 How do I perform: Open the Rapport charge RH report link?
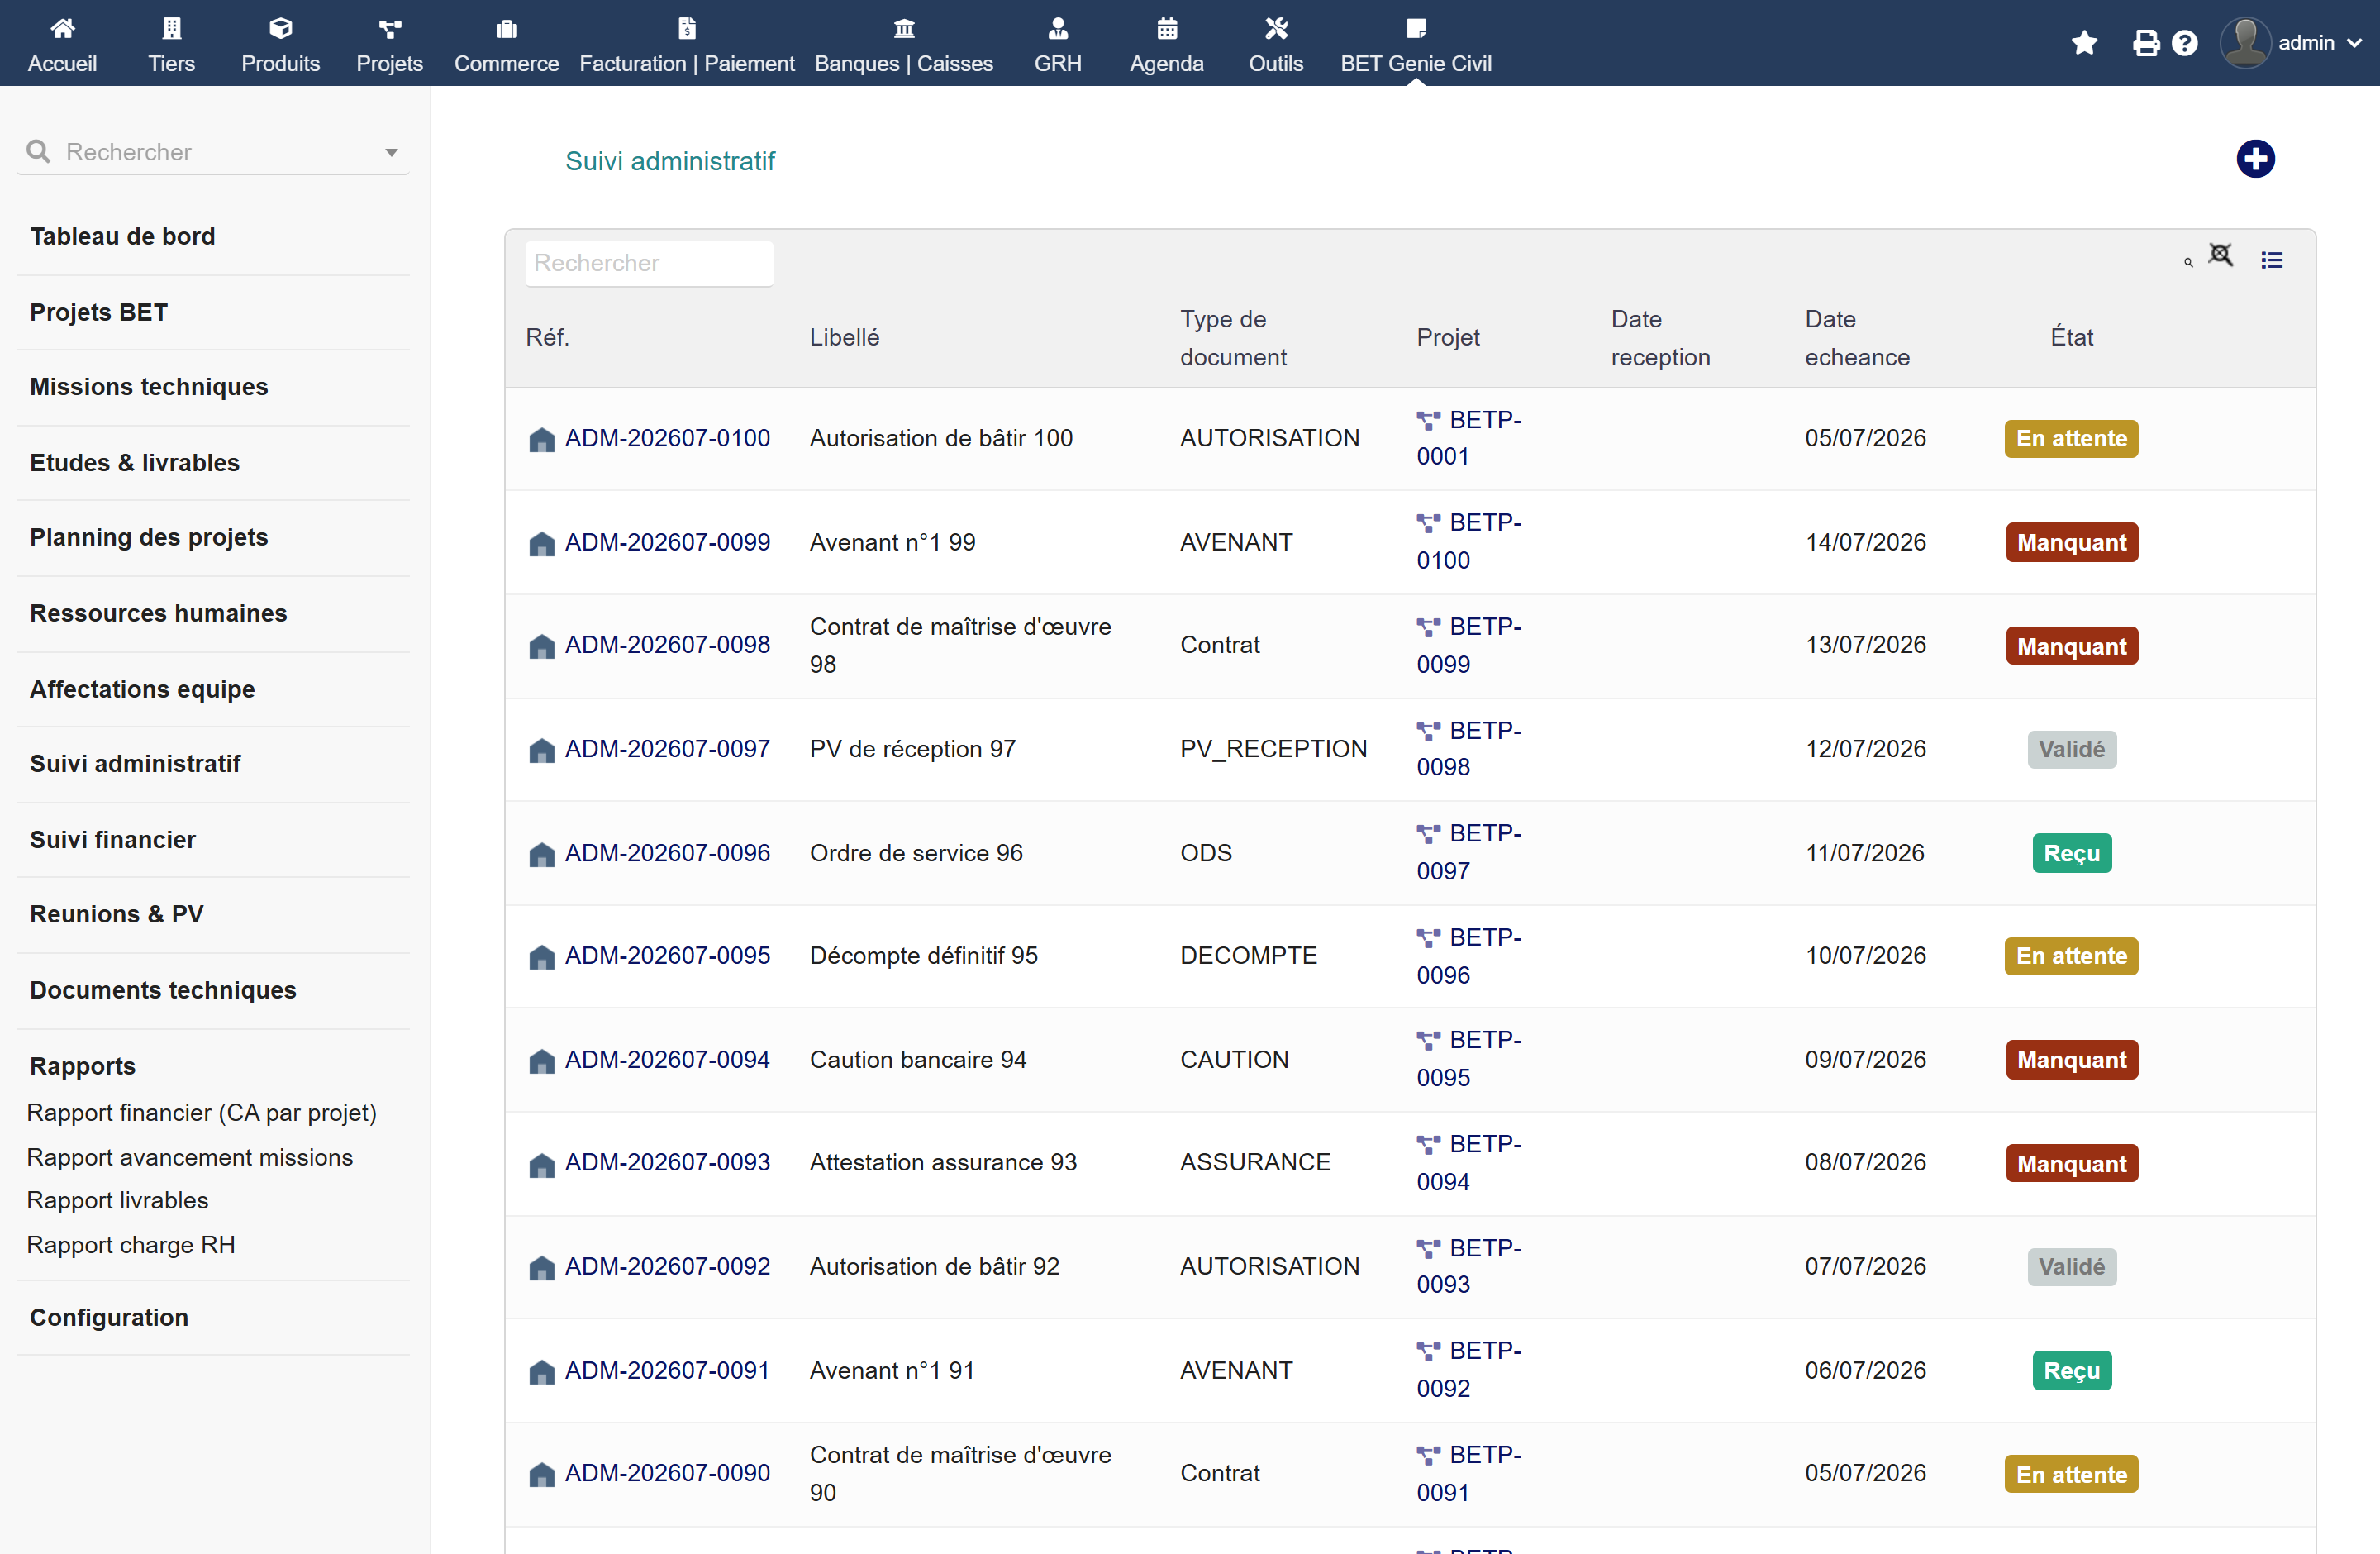tap(131, 1244)
